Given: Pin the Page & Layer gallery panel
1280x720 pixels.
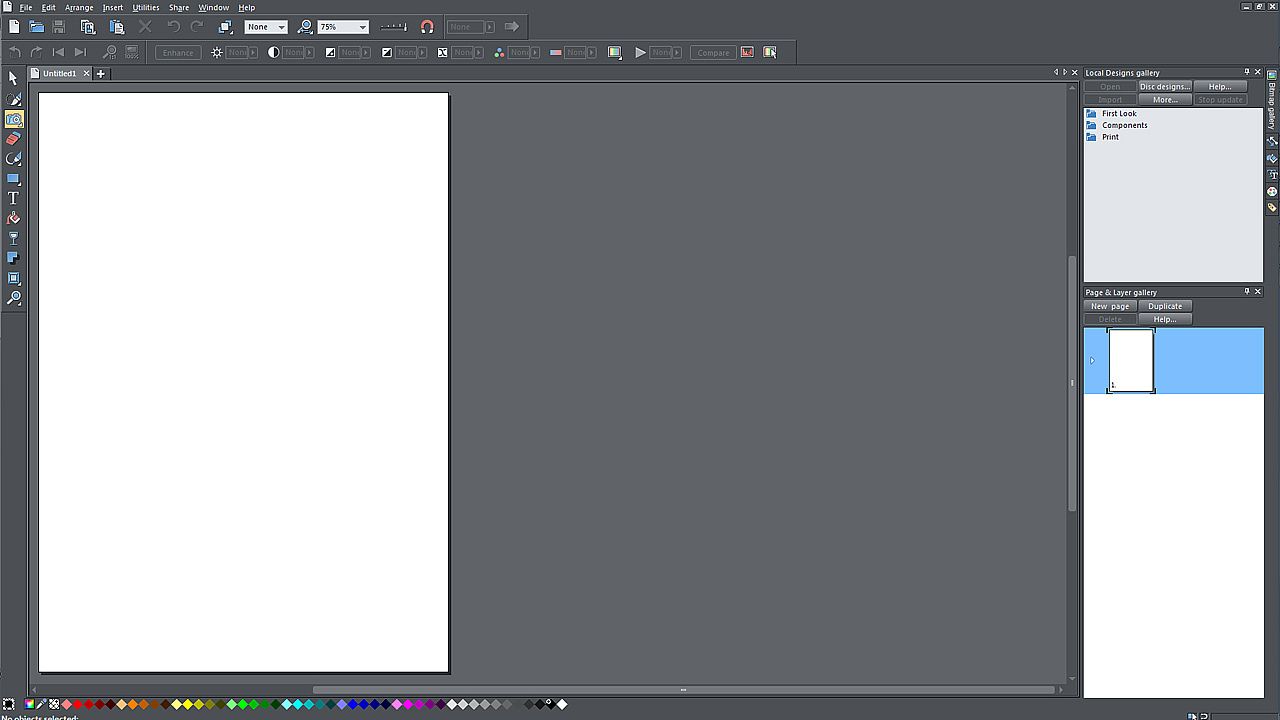Looking at the screenshot, I should [1246, 292].
